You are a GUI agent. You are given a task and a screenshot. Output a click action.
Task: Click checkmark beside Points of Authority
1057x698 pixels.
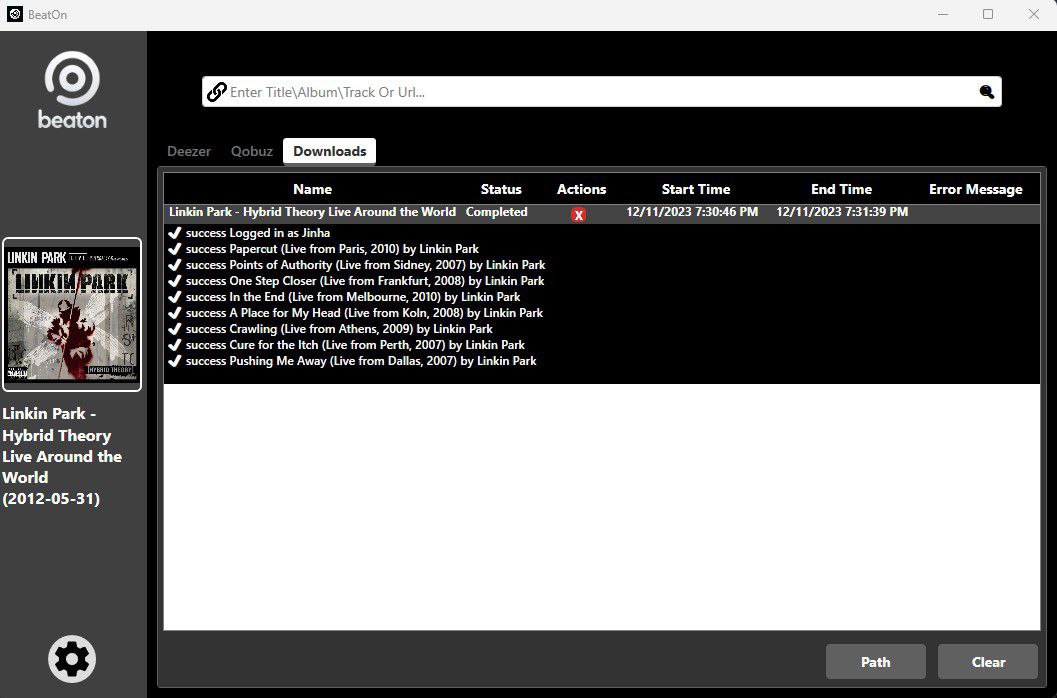[175, 265]
